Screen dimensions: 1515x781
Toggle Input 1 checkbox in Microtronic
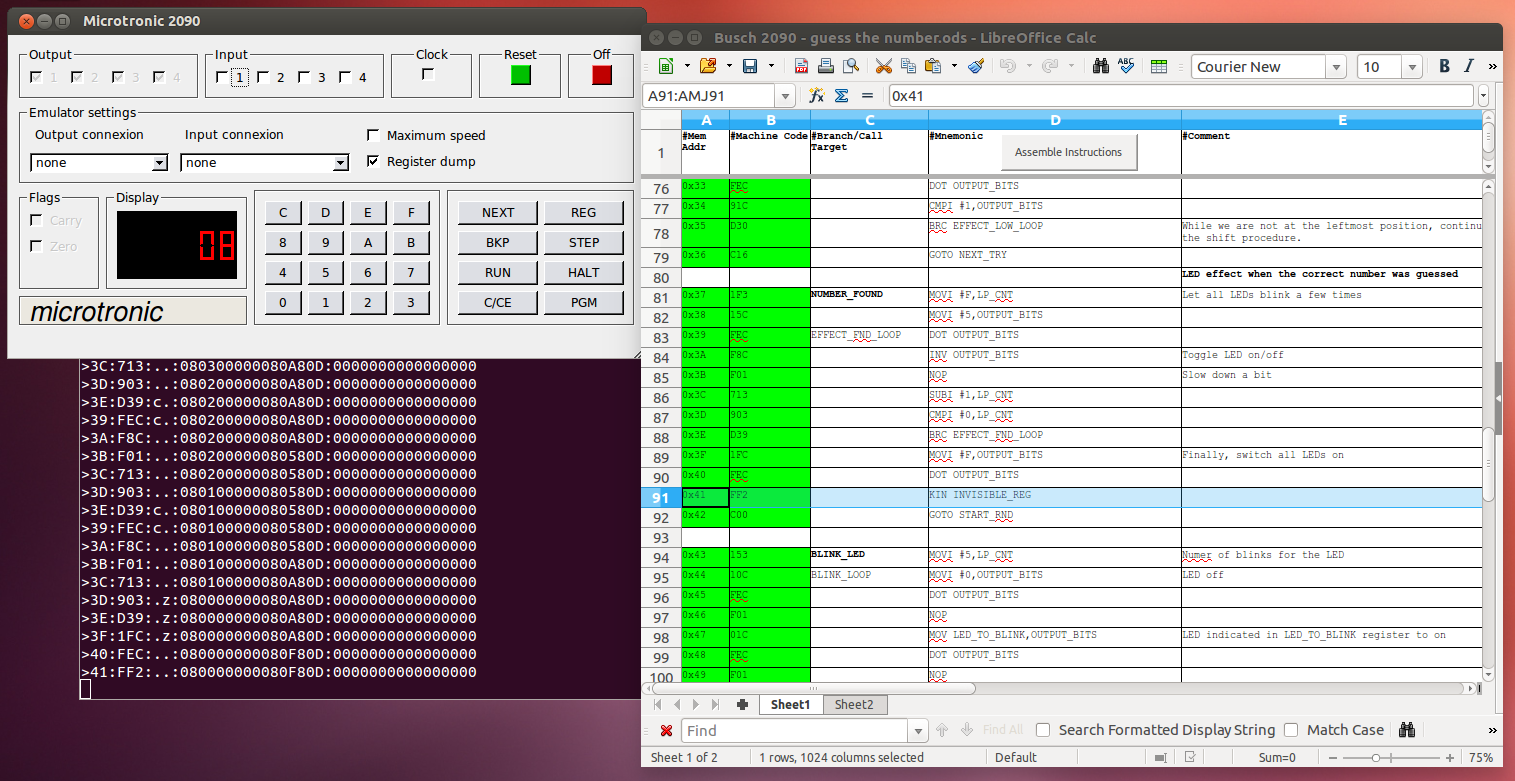(x=222, y=77)
